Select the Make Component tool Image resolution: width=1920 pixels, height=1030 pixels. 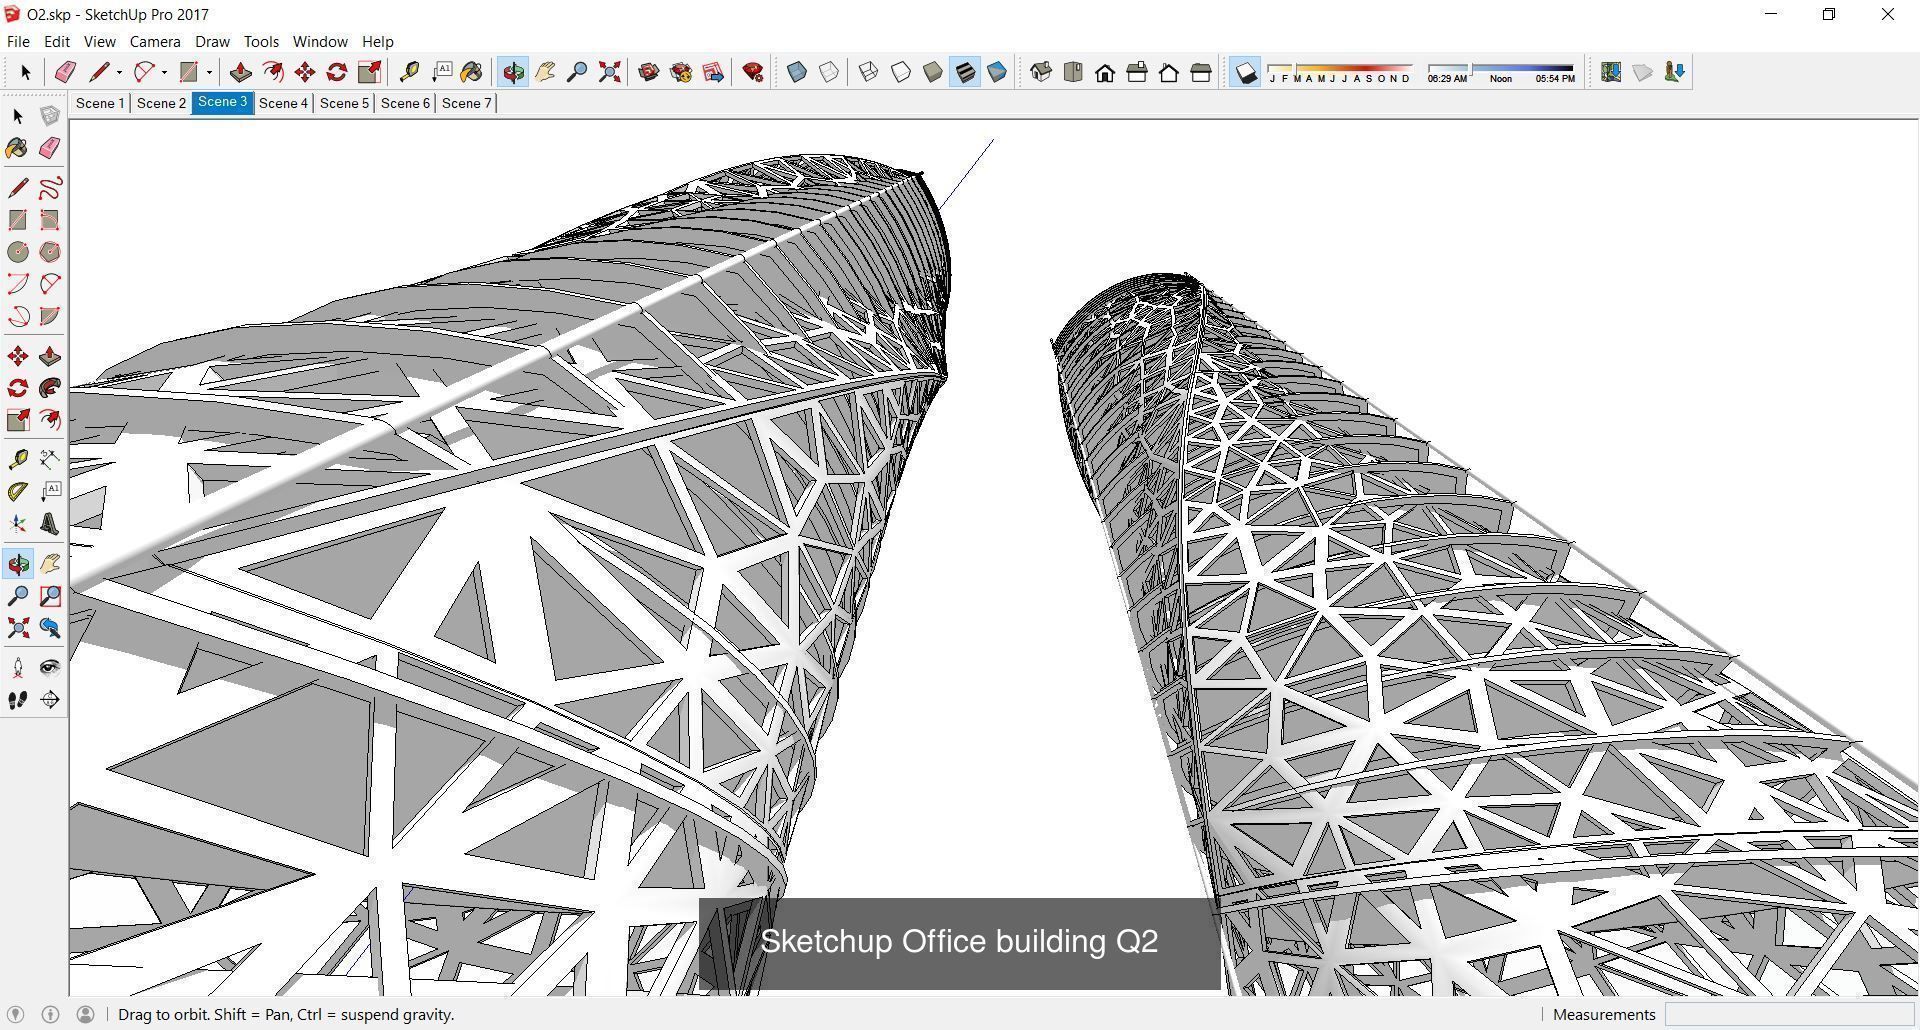pyautogui.click(x=49, y=116)
